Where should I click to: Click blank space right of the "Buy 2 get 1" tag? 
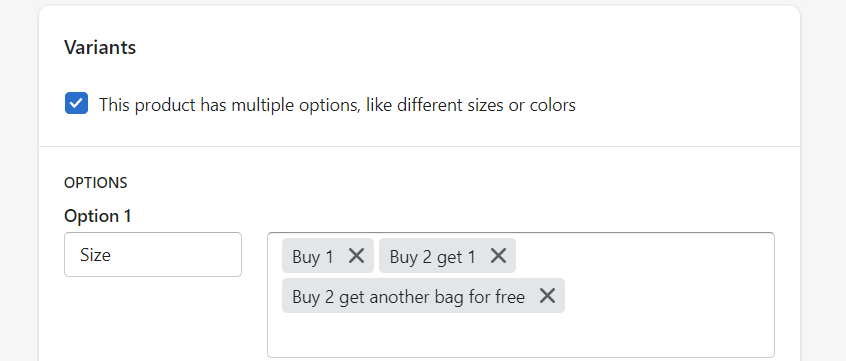click(x=642, y=256)
